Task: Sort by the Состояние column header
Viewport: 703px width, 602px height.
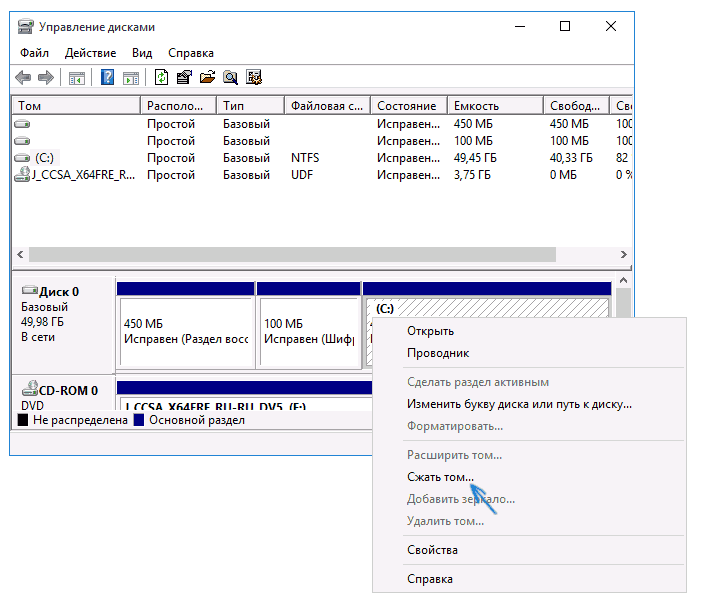Action: [x=409, y=106]
